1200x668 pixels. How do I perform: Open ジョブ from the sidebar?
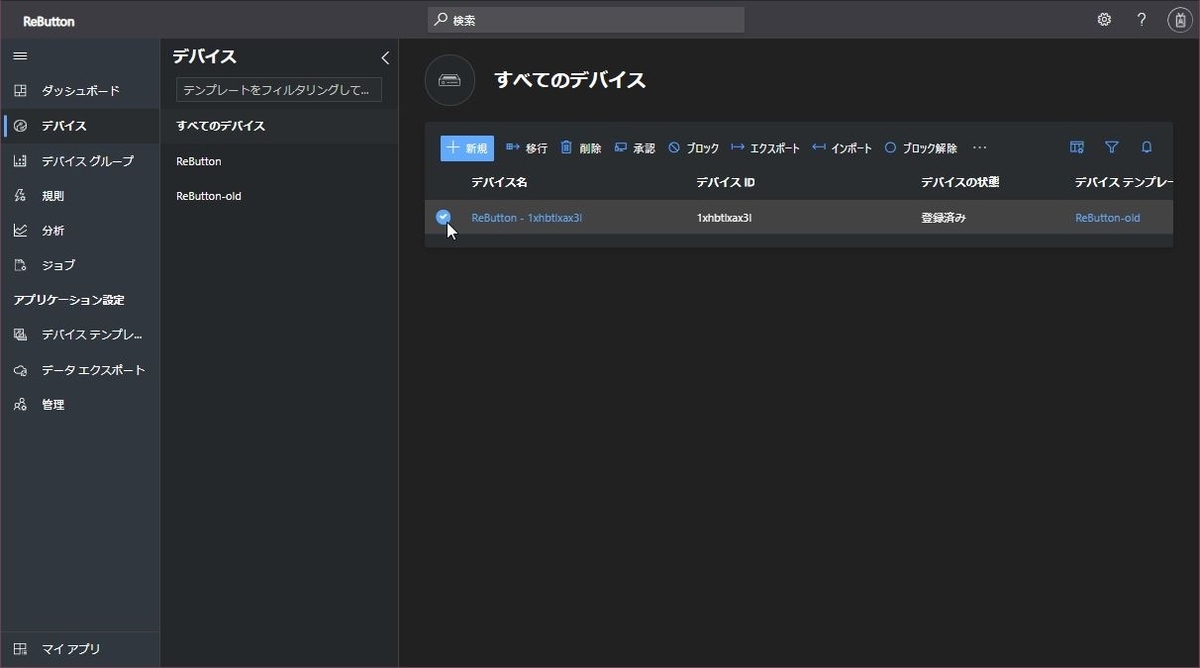click(80, 265)
